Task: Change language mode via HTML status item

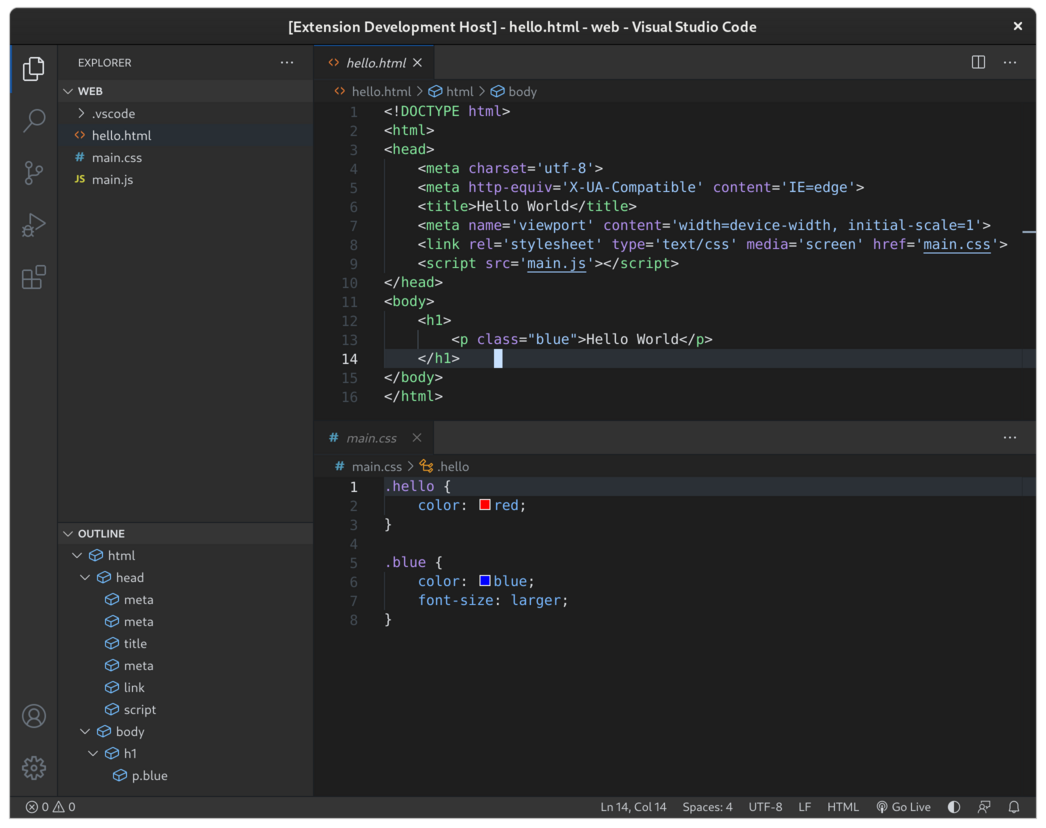Action: [x=843, y=807]
